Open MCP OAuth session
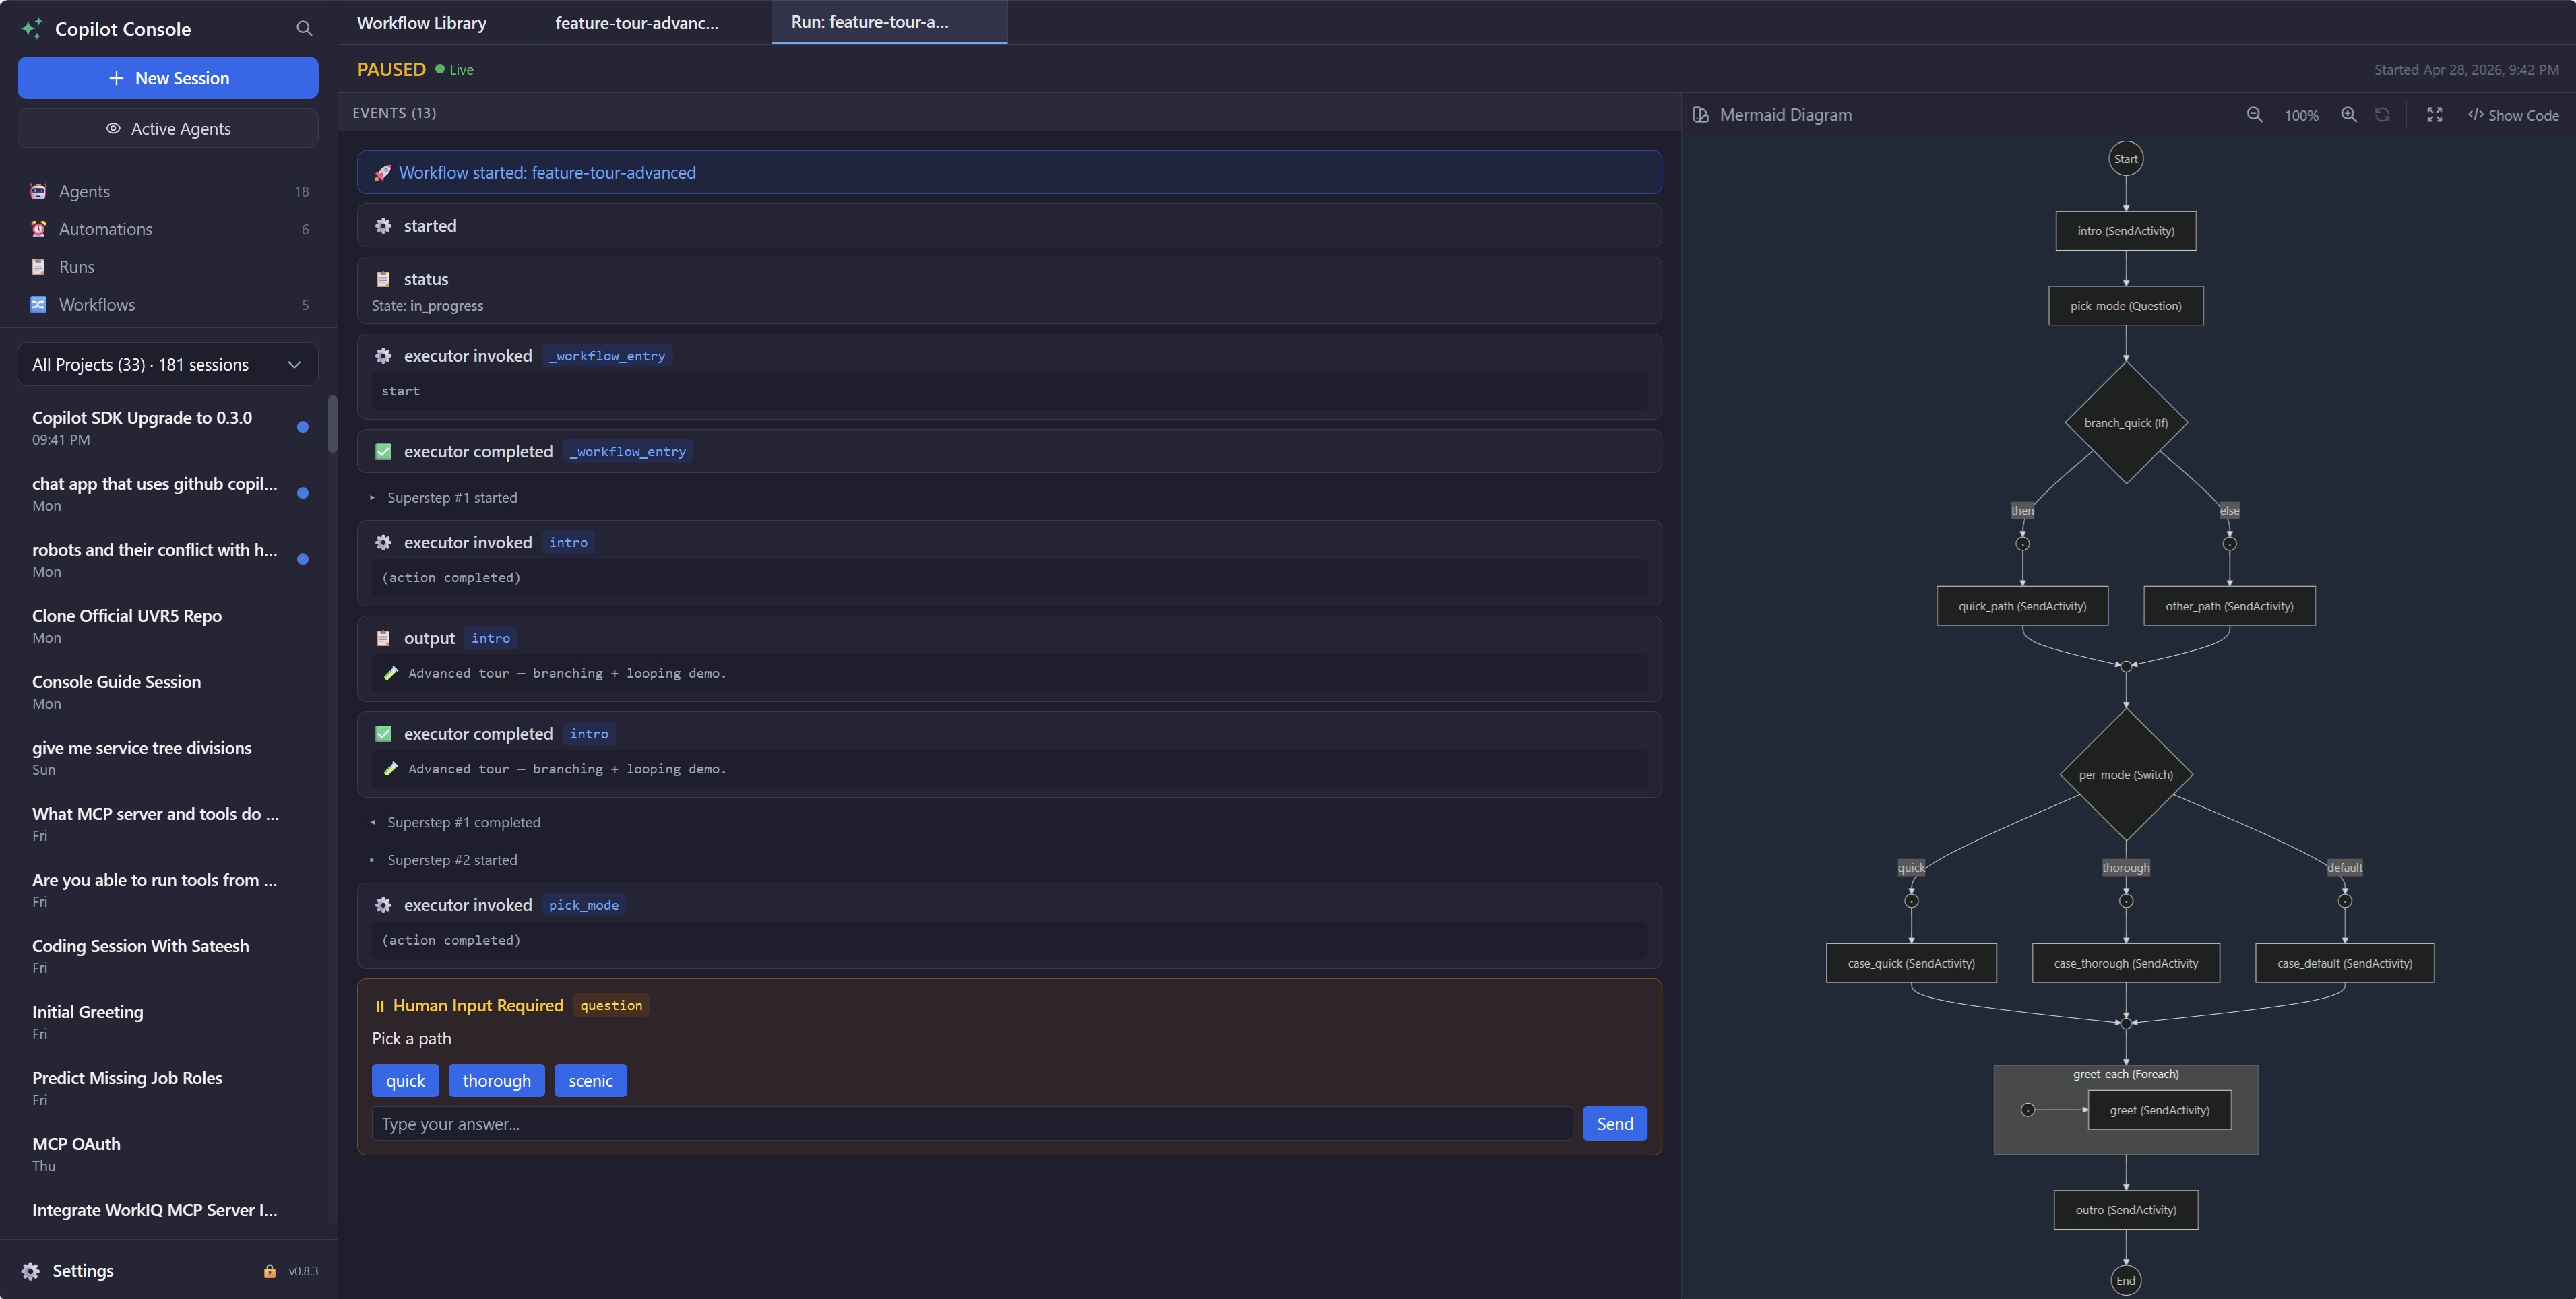 point(168,1154)
